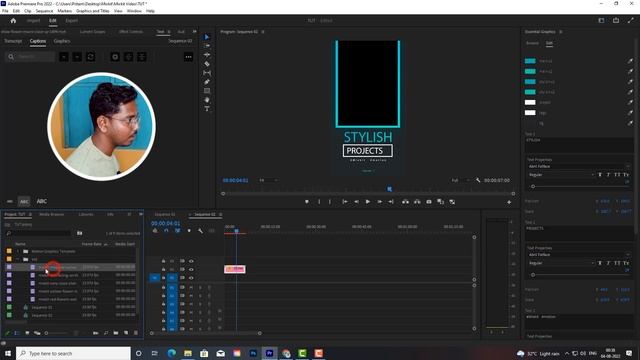Toggle V3 track output eye
Screen dimensions: 640x360
[191, 261]
